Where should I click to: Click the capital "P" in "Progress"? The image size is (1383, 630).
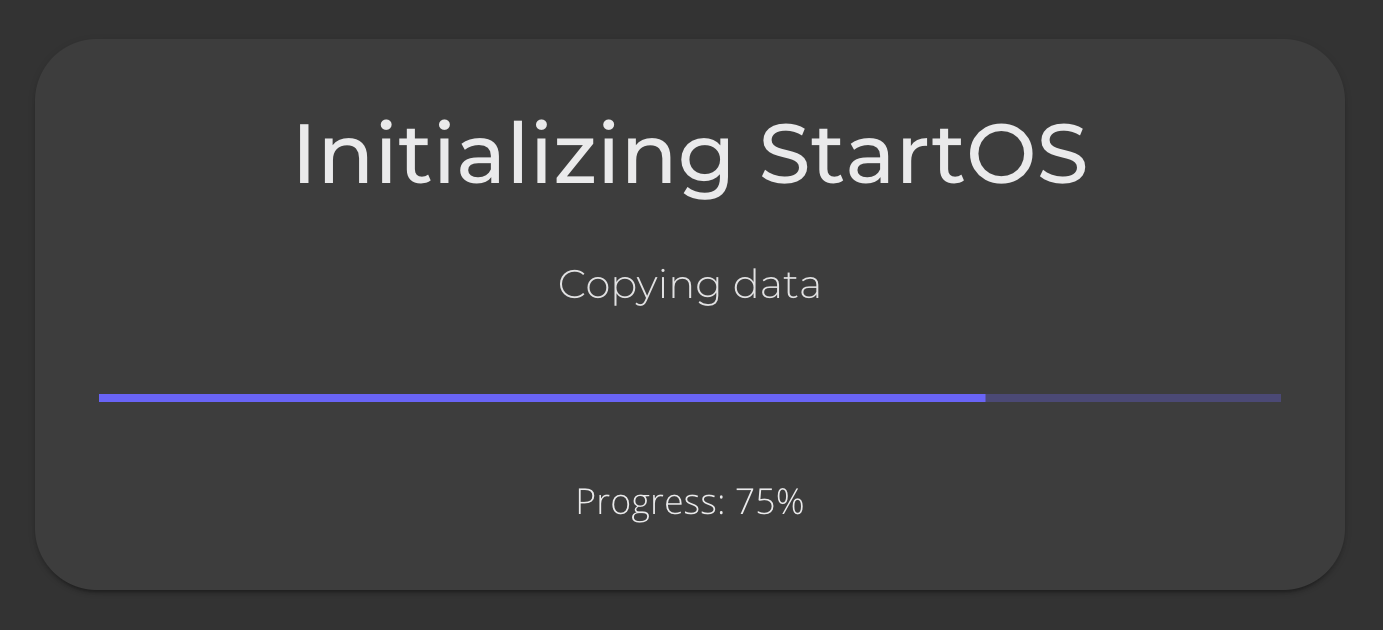[585, 501]
